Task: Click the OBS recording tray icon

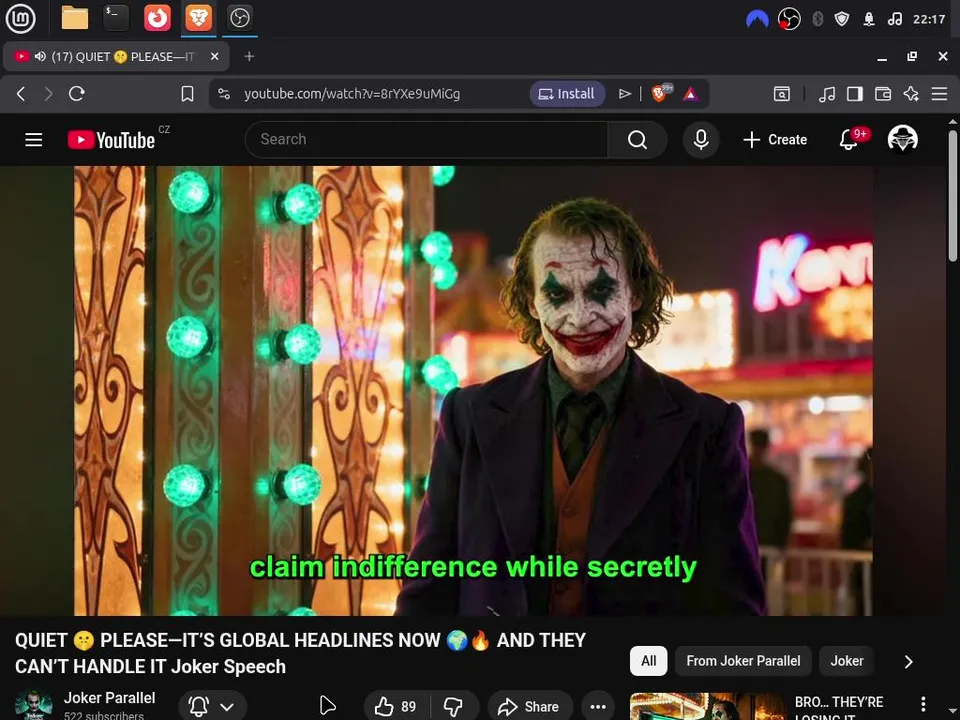Action: tap(789, 20)
